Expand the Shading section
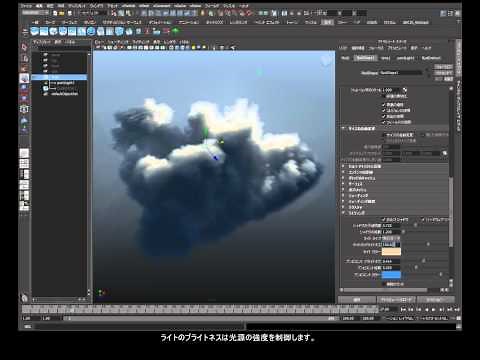 (x=343, y=195)
